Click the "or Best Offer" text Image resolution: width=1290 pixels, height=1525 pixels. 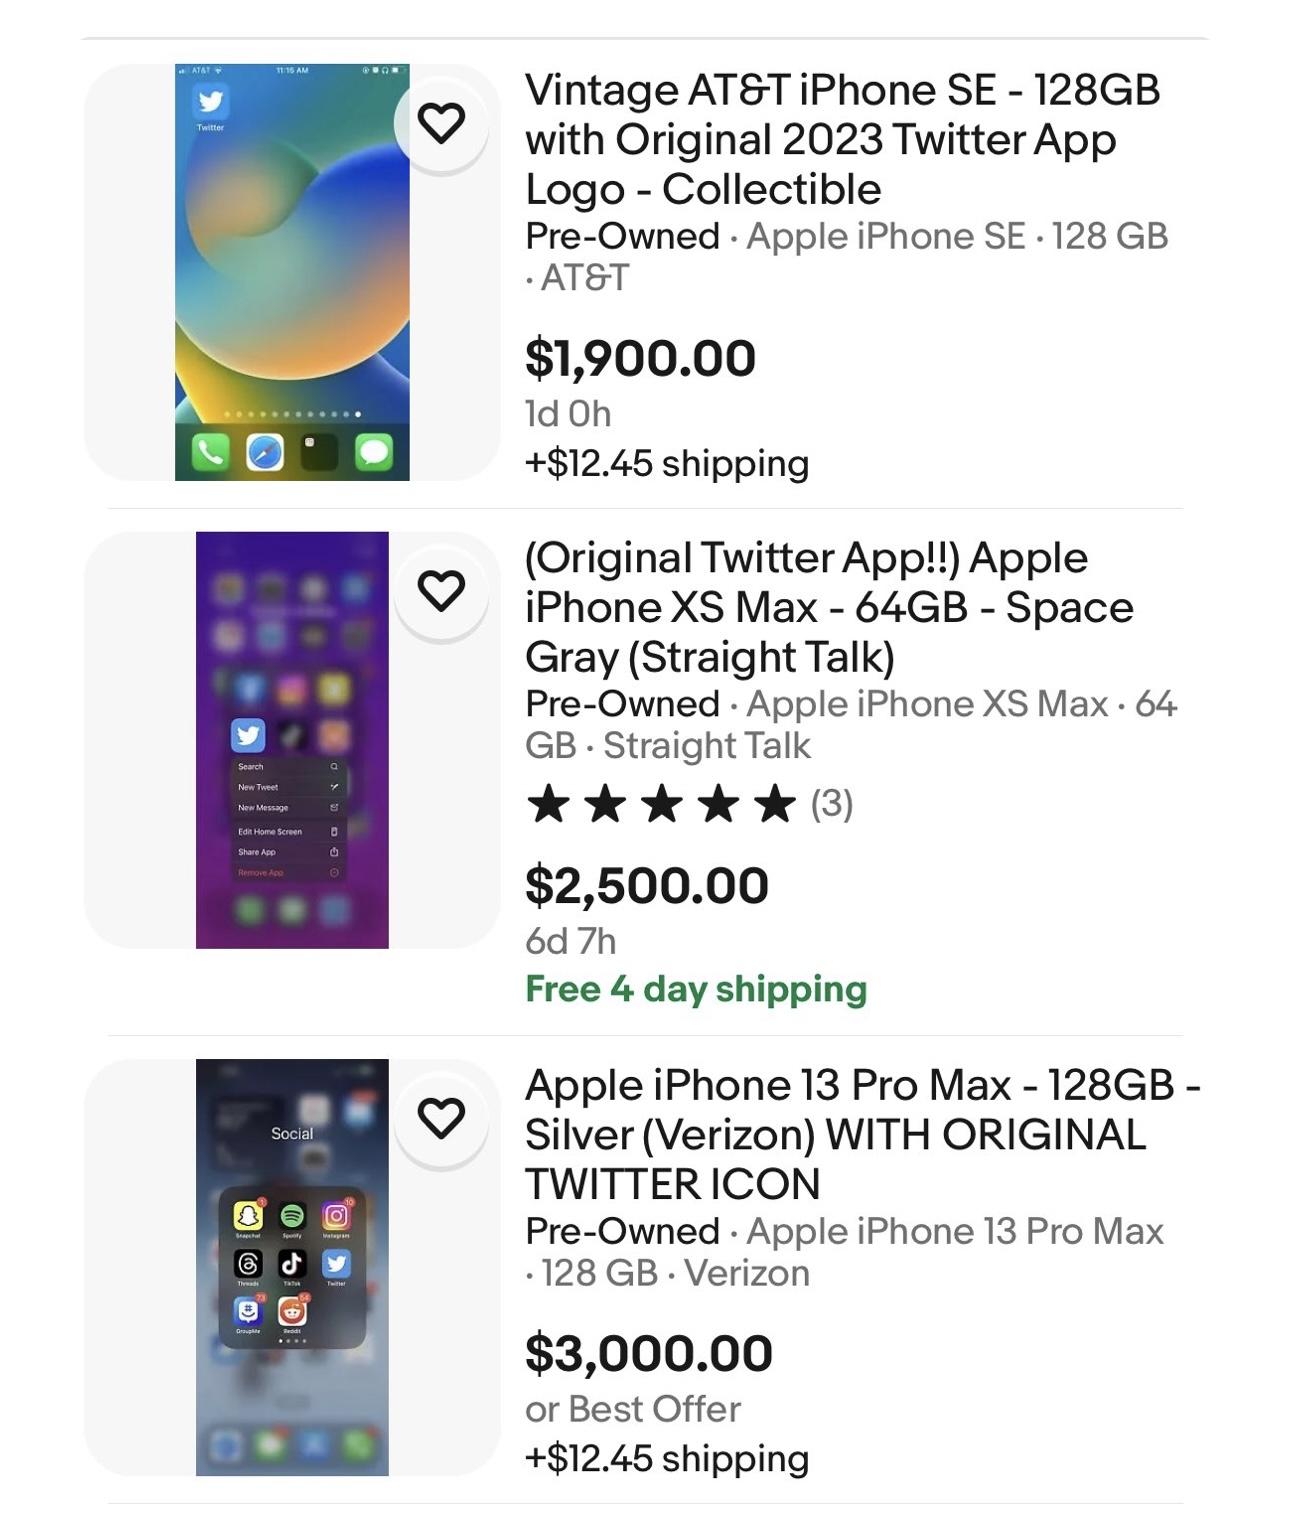[632, 1409]
